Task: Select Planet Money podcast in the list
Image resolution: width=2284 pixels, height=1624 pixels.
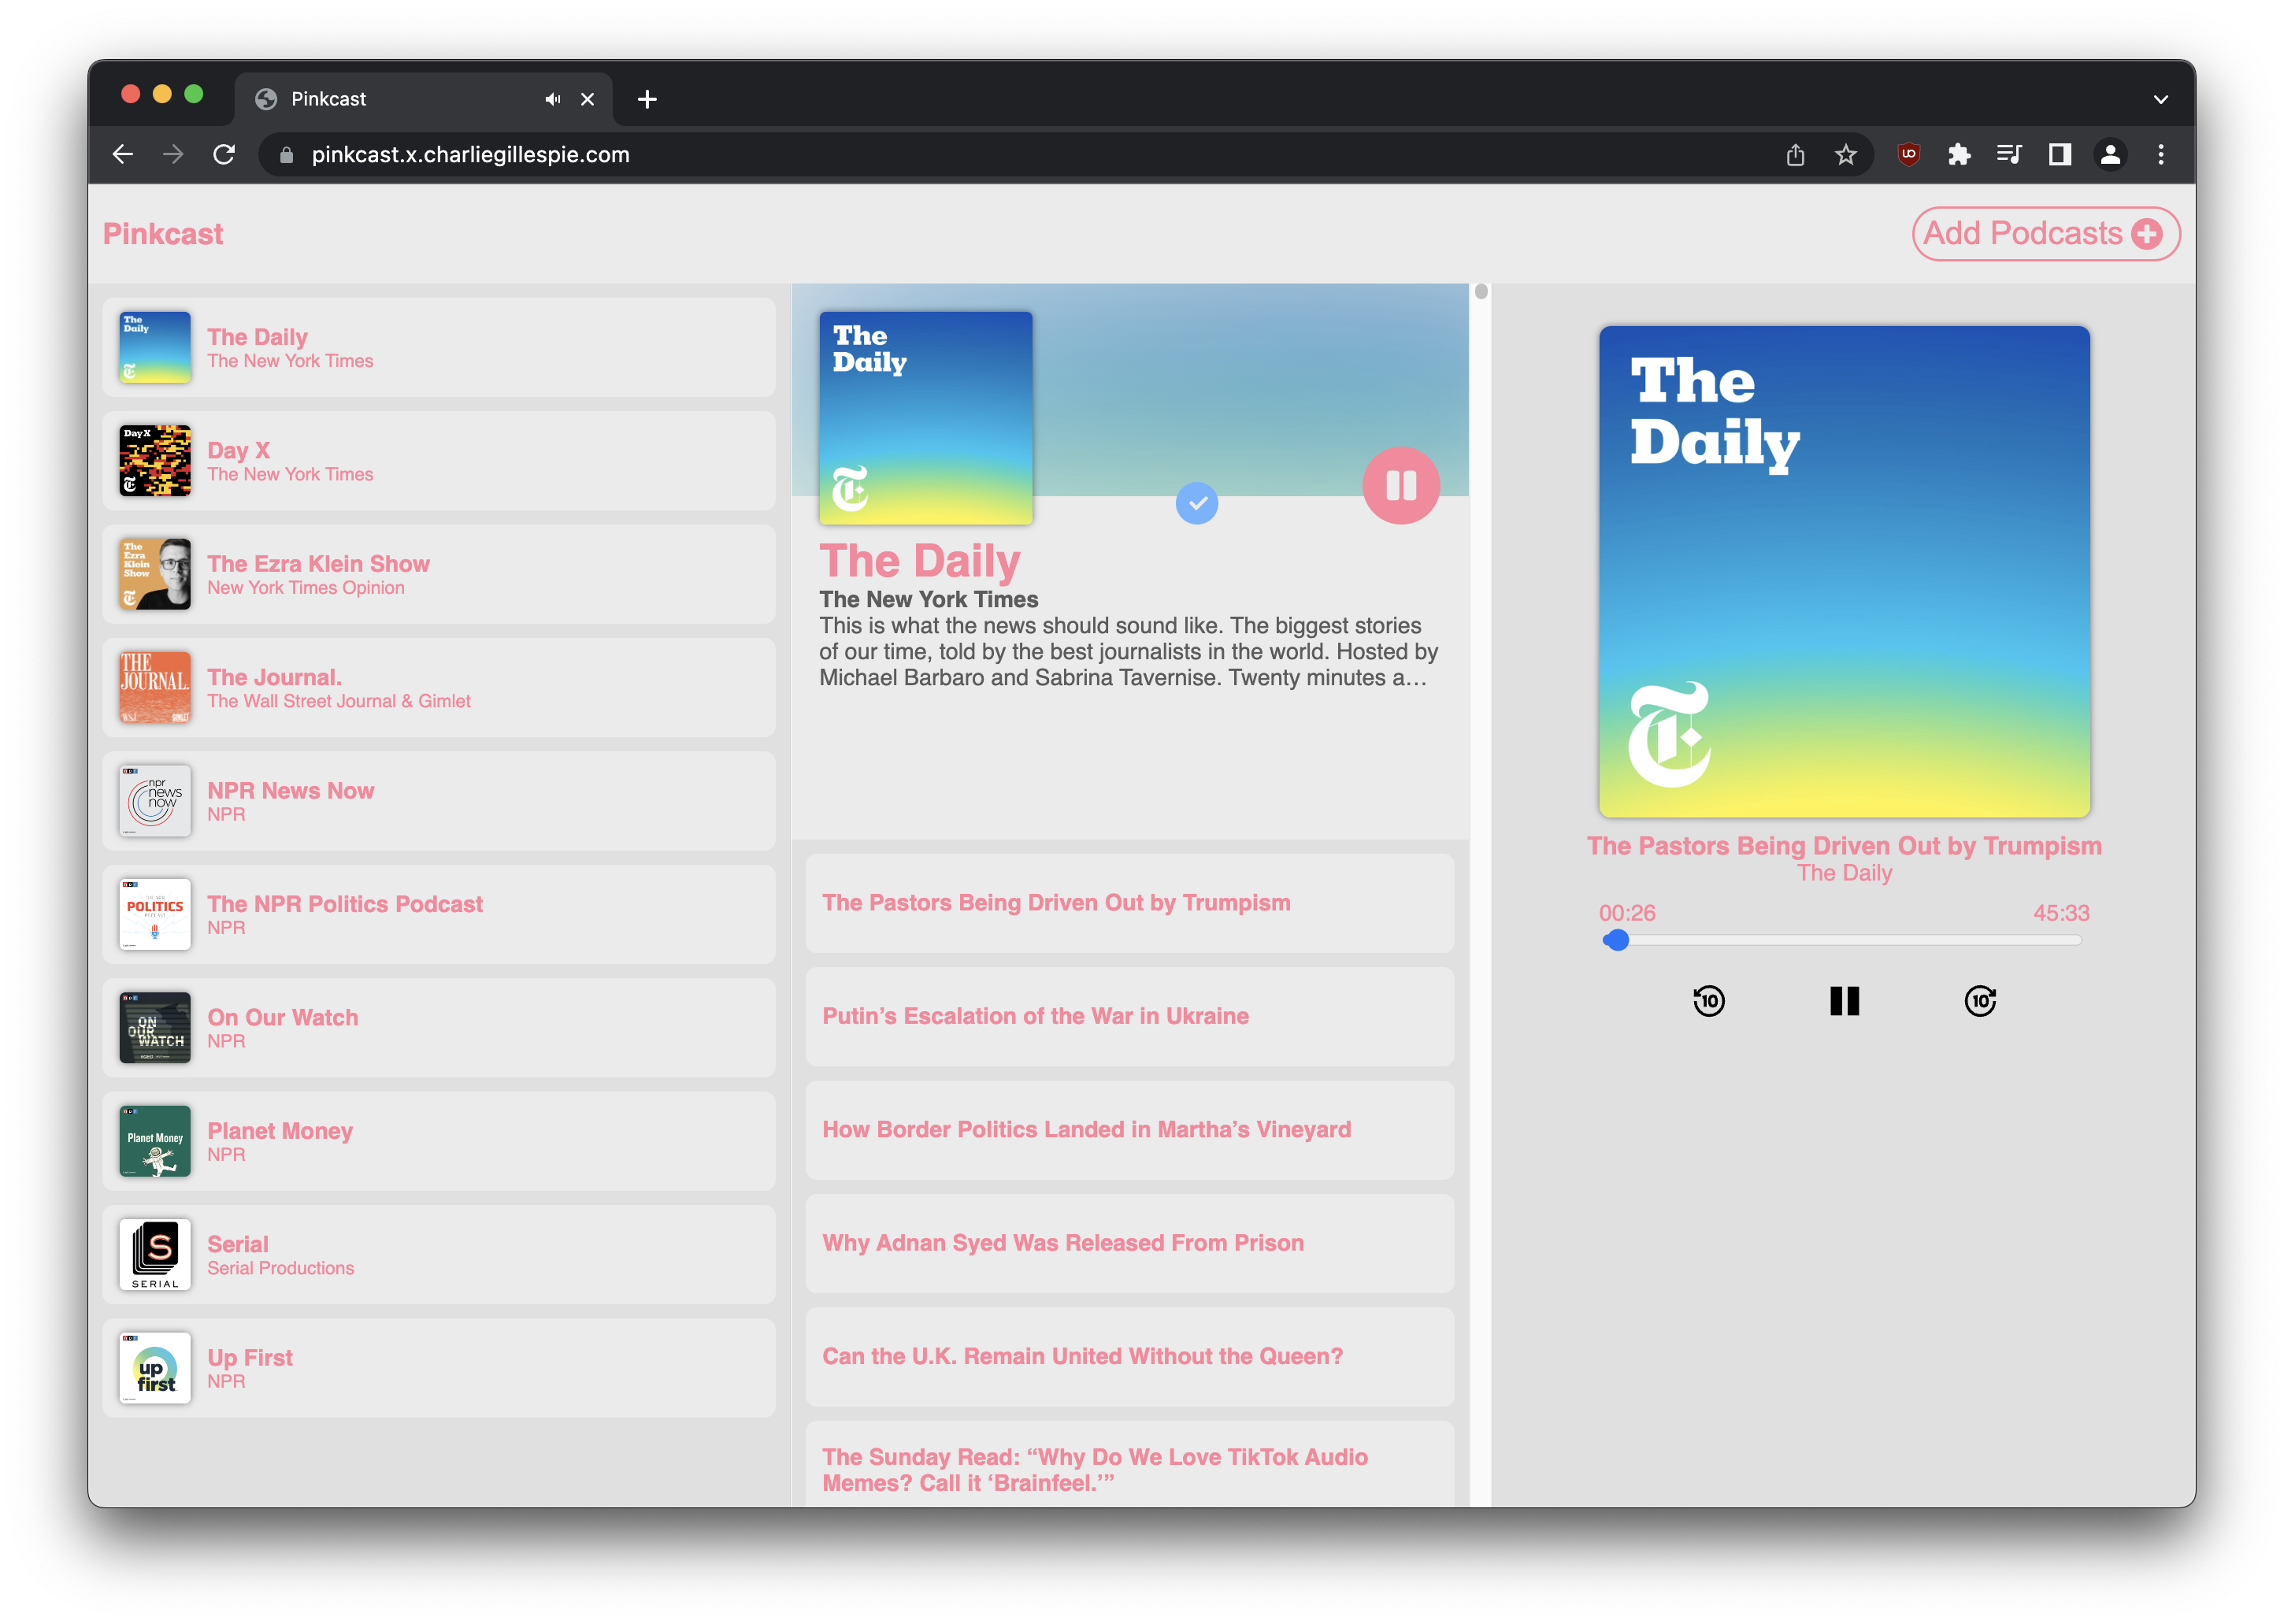Action: tap(439, 1141)
